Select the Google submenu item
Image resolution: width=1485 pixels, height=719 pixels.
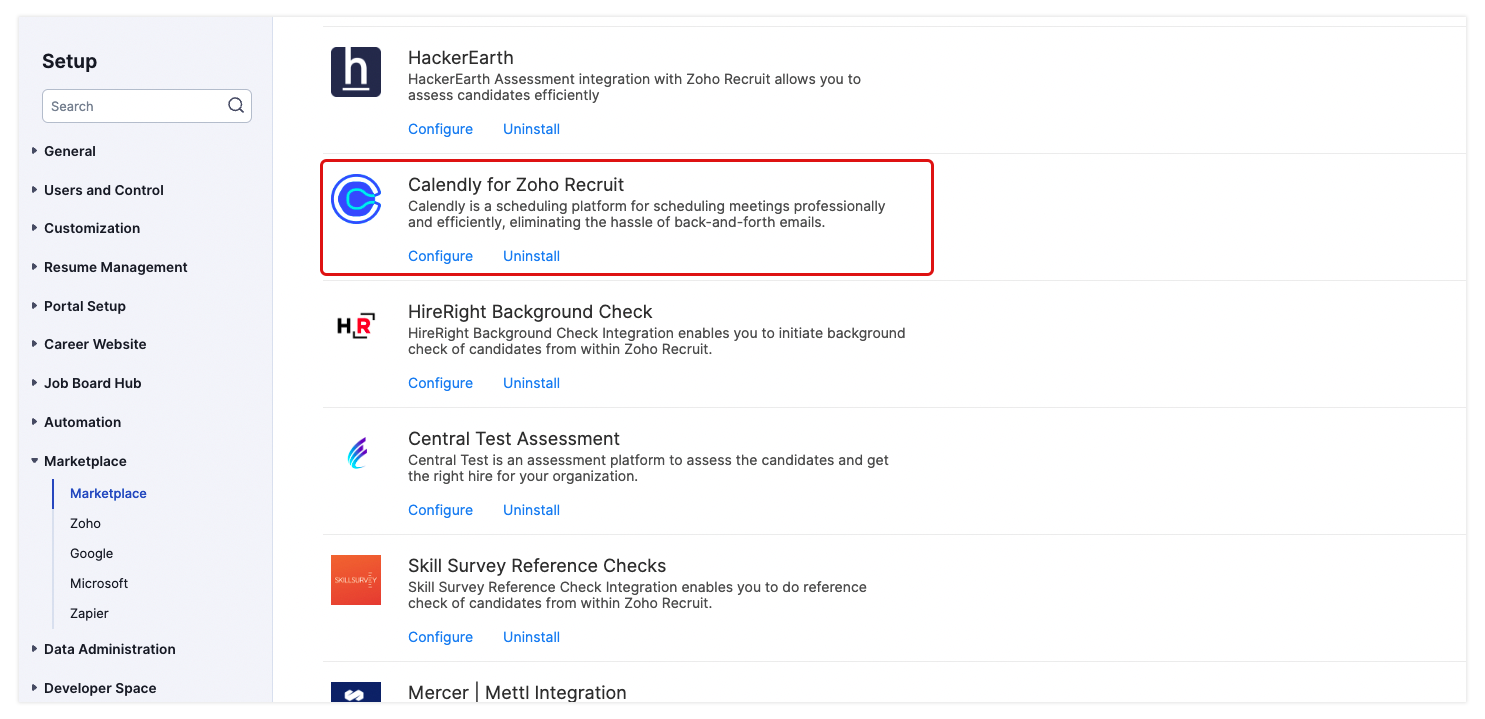pyautogui.click(x=91, y=553)
